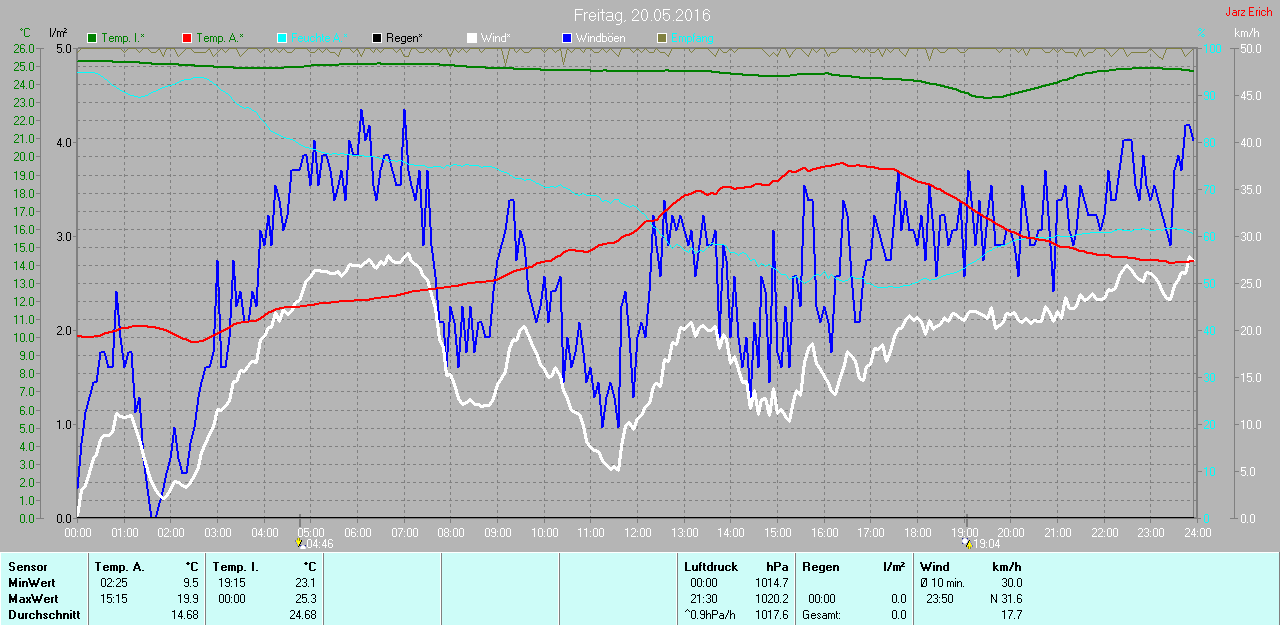The image size is (1280, 625).
Task: Click the olive legend square
Action: [662, 38]
